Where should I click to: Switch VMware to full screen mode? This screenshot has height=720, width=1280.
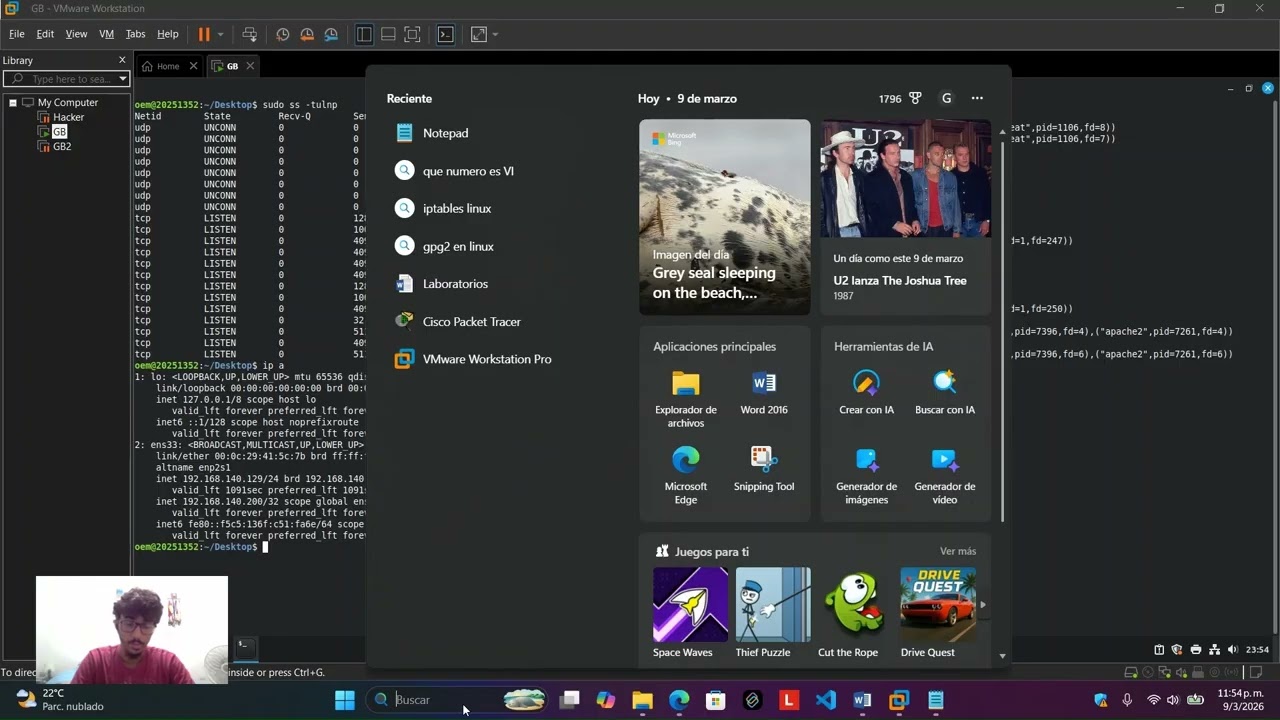tap(412, 34)
